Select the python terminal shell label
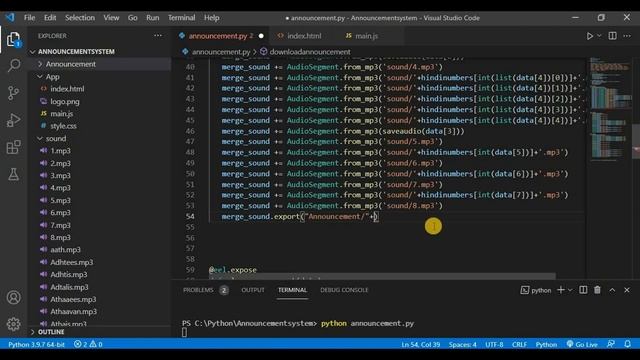The width and height of the screenshot is (640, 360). coord(536,290)
